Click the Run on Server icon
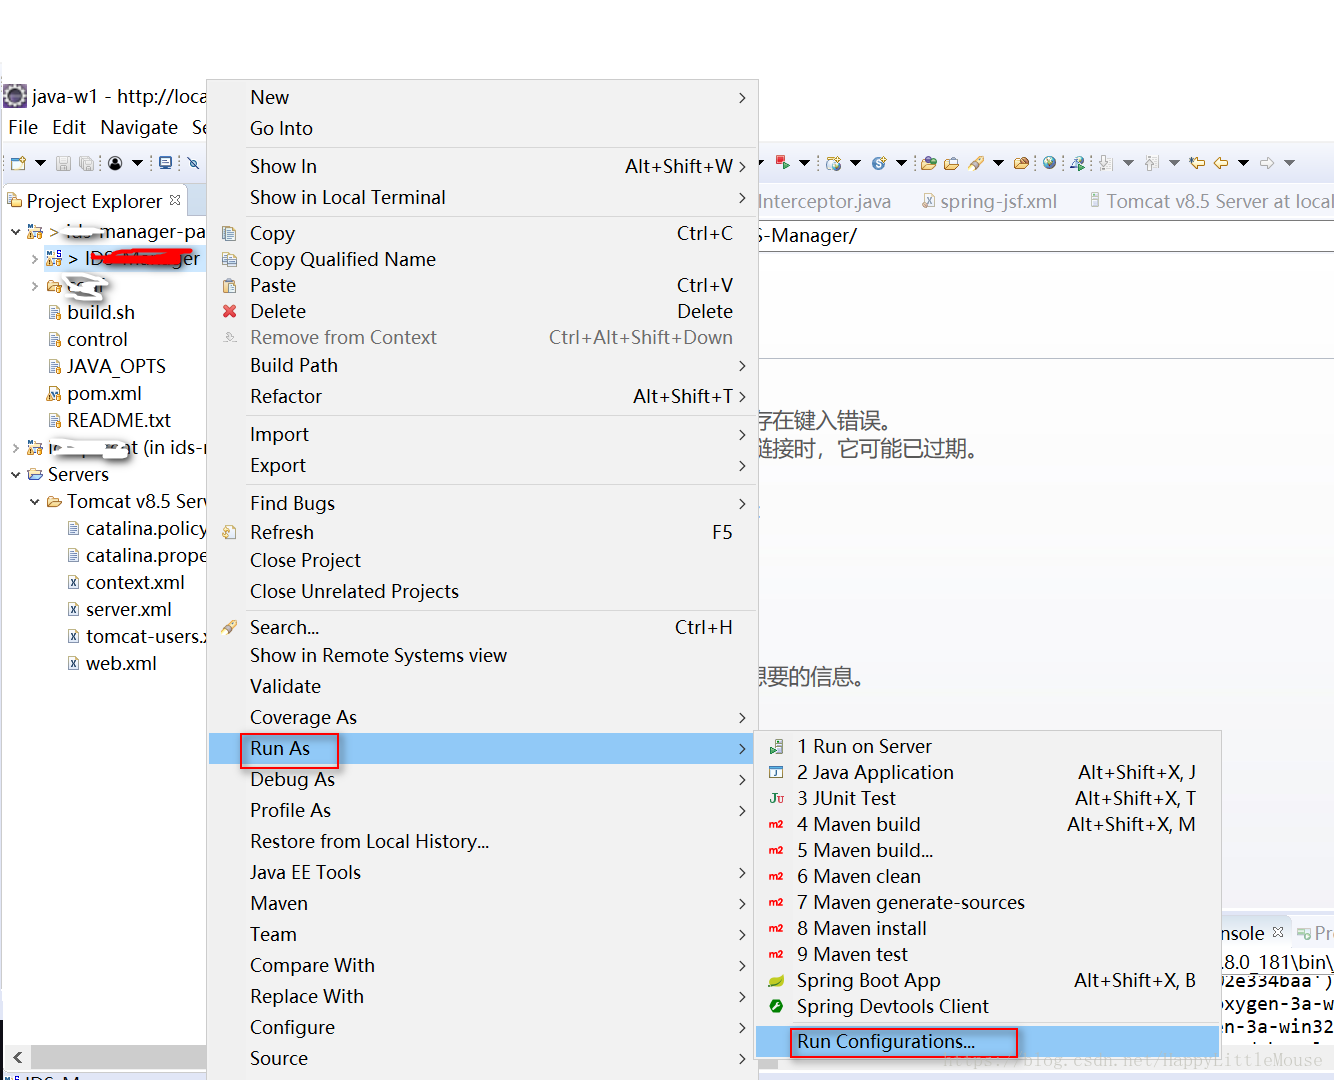 click(x=776, y=746)
